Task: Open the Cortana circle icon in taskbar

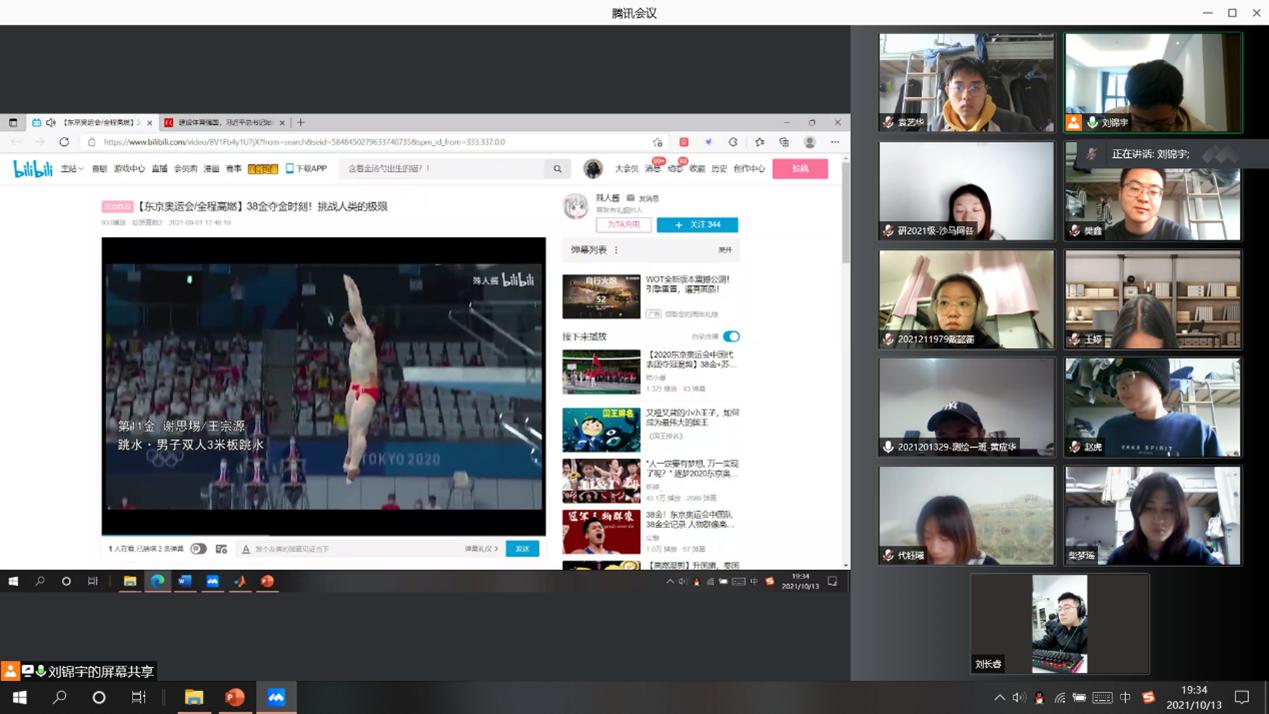Action: [x=99, y=697]
